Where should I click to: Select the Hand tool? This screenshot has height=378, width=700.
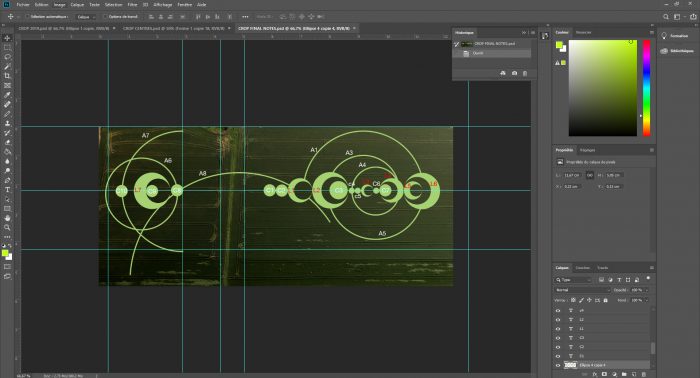(x=7, y=218)
